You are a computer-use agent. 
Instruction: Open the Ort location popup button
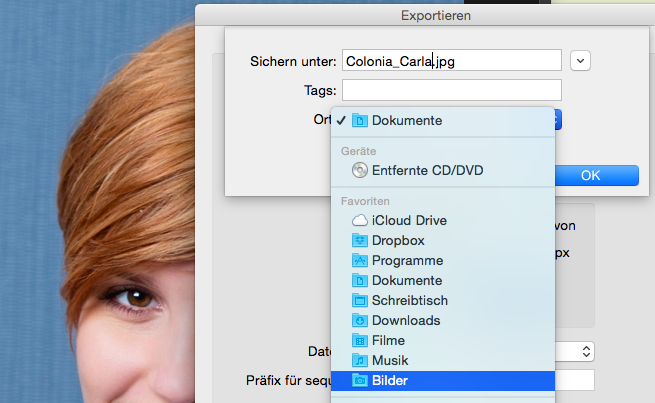pyautogui.click(x=558, y=120)
